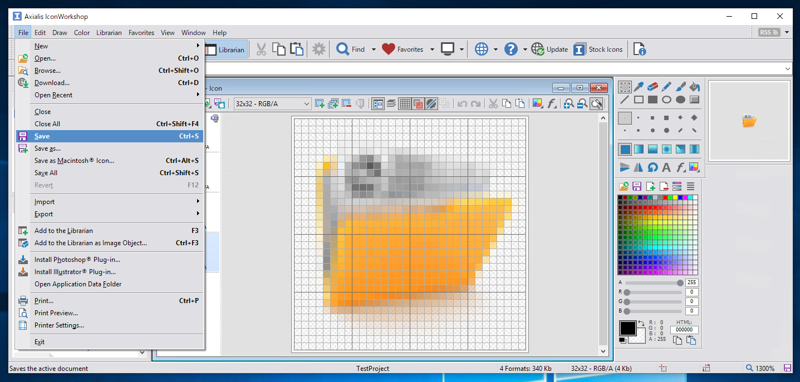Select the radial gradient fill mode

(666, 149)
